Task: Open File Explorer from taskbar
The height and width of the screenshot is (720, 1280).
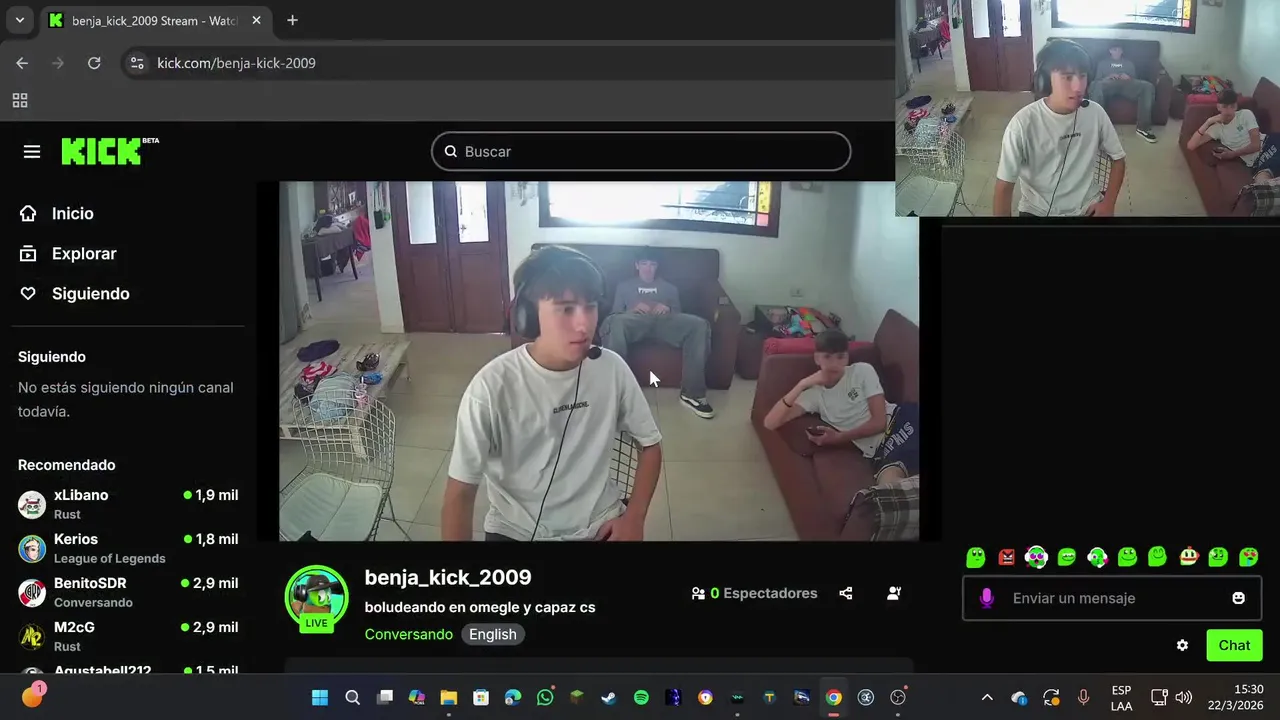Action: (449, 698)
